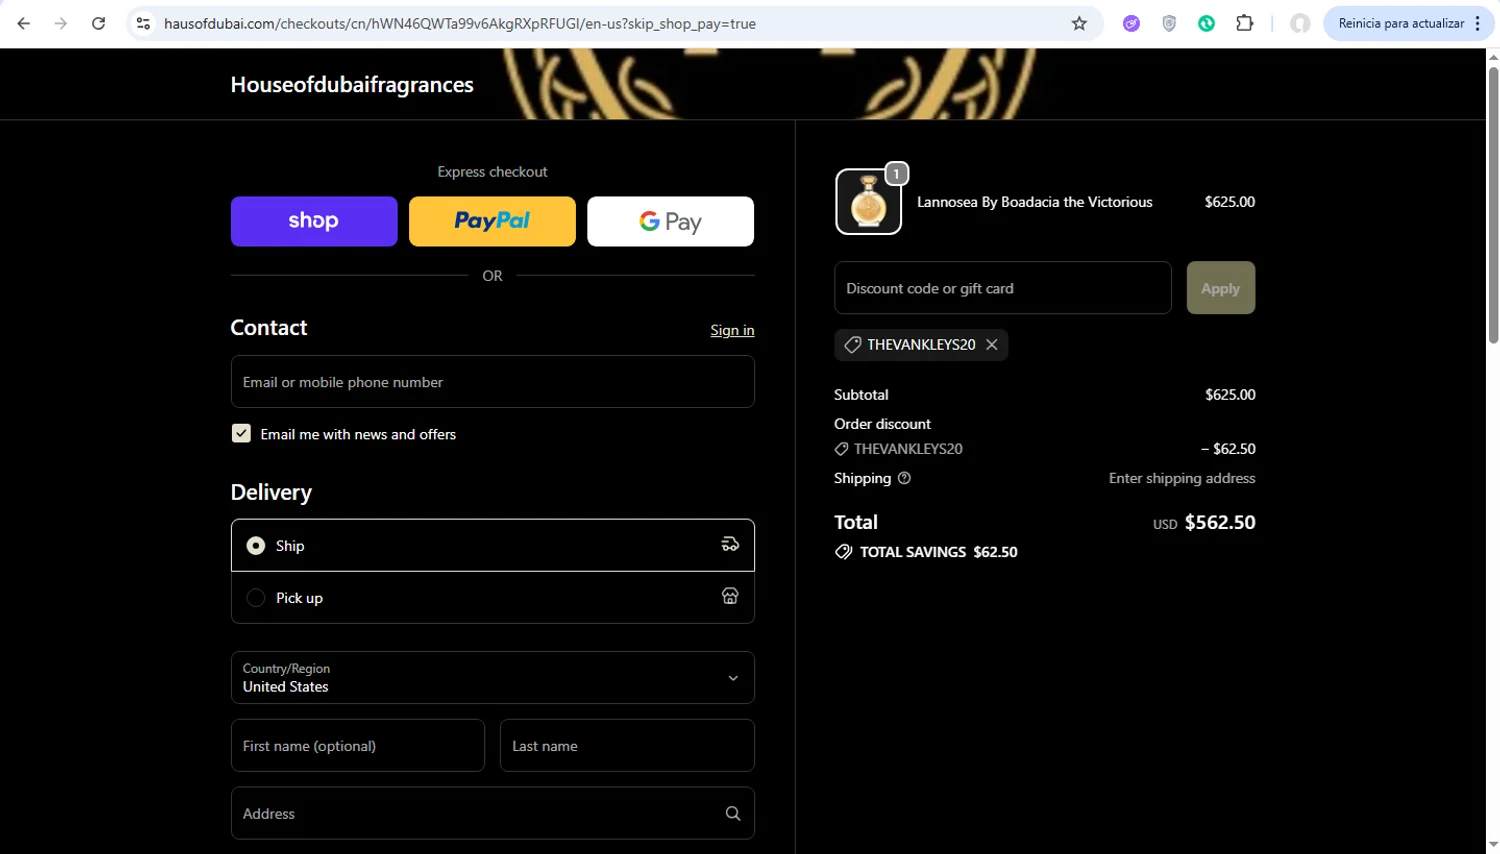Pay with PayPal button

[x=492, y=221]
